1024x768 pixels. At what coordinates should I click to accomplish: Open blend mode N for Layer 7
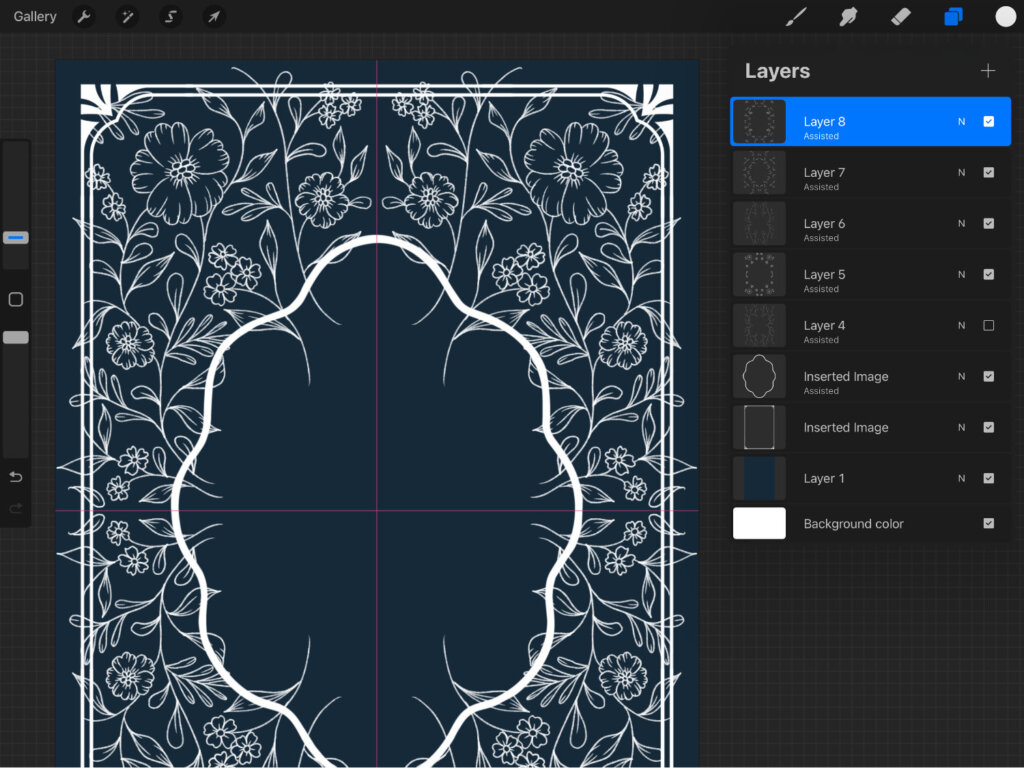coord(961,173)
